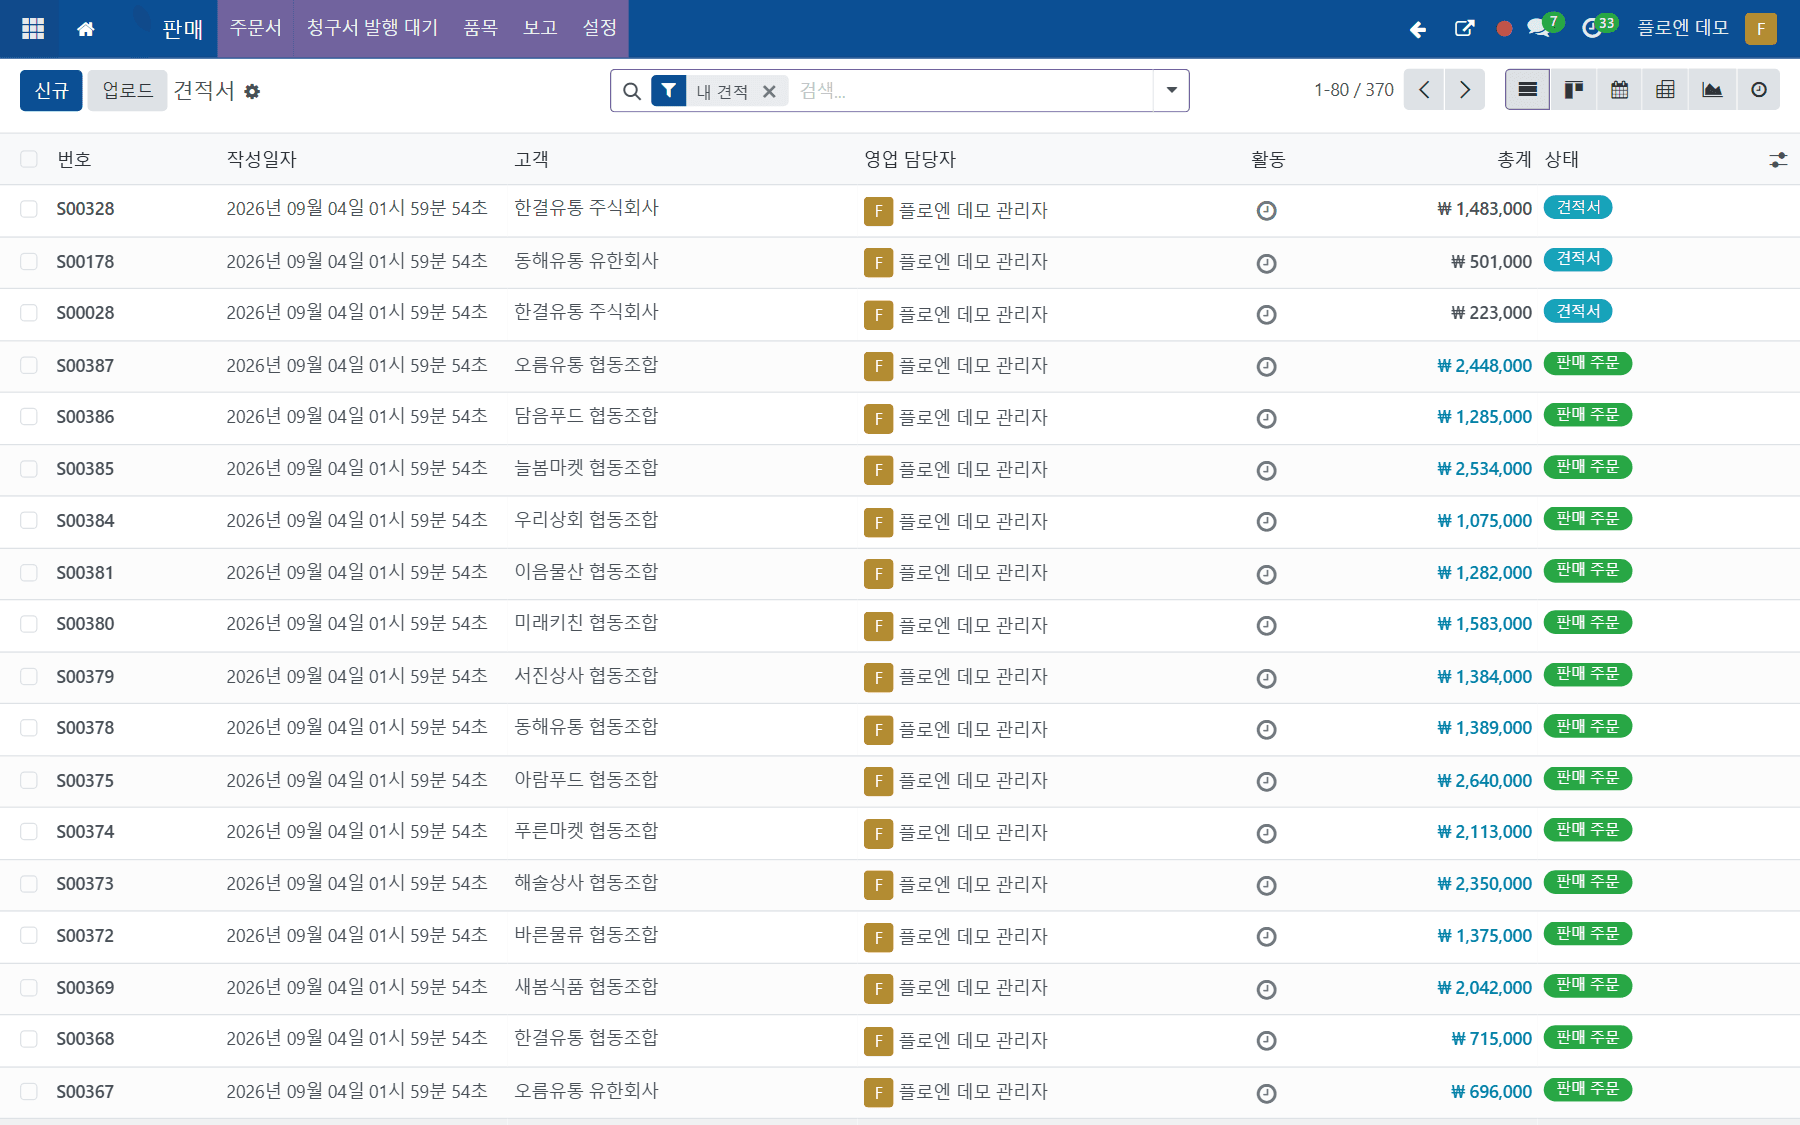Sort by the 영업 담당자 column header
The height and width of the screenshot is (1125, 1800).
pos(910,159)
